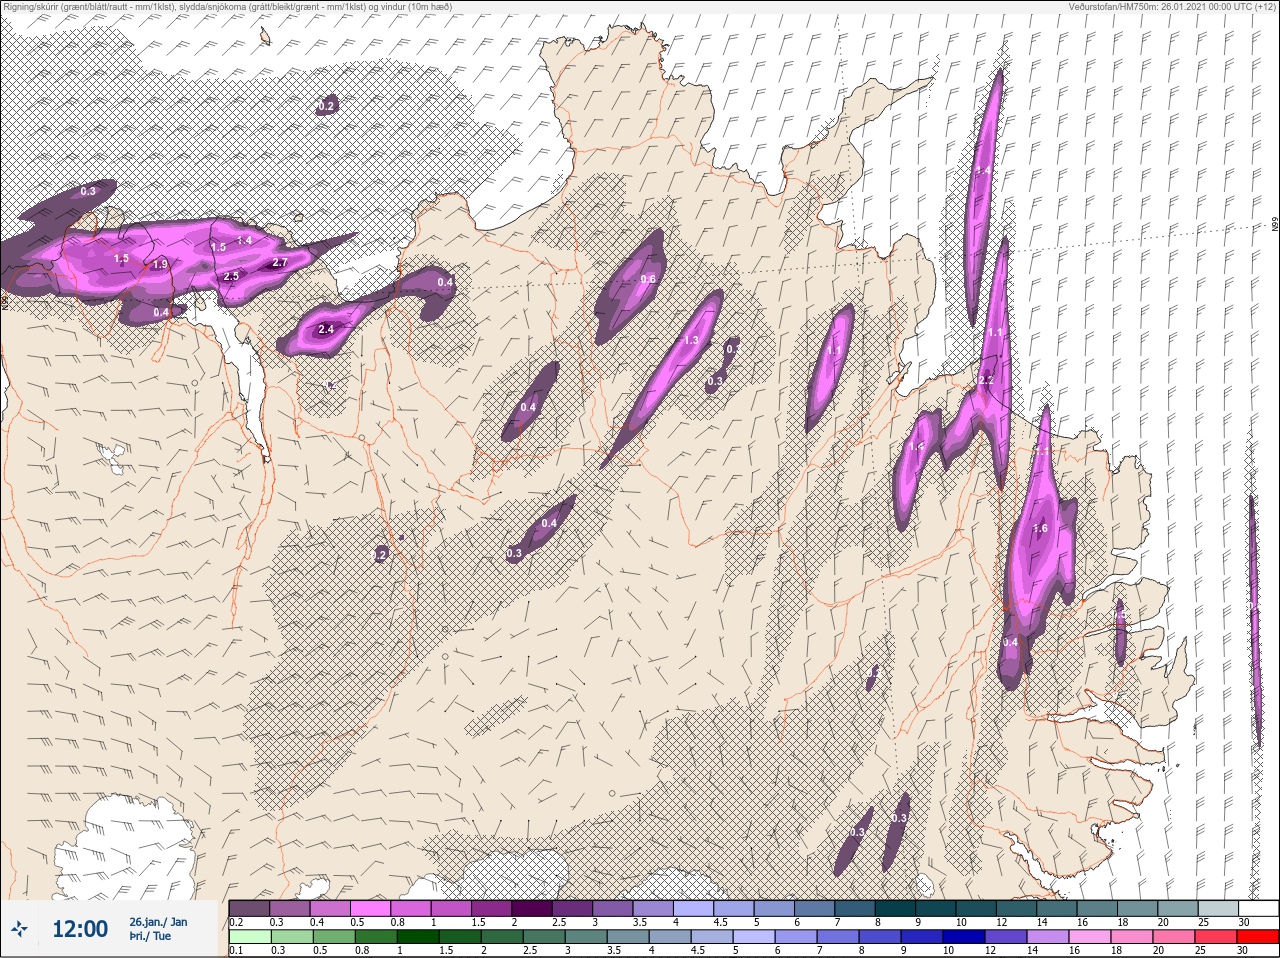Select the pink 18 rain legend swatch
Viewport: 1280px width, 958px height.
1132,937
